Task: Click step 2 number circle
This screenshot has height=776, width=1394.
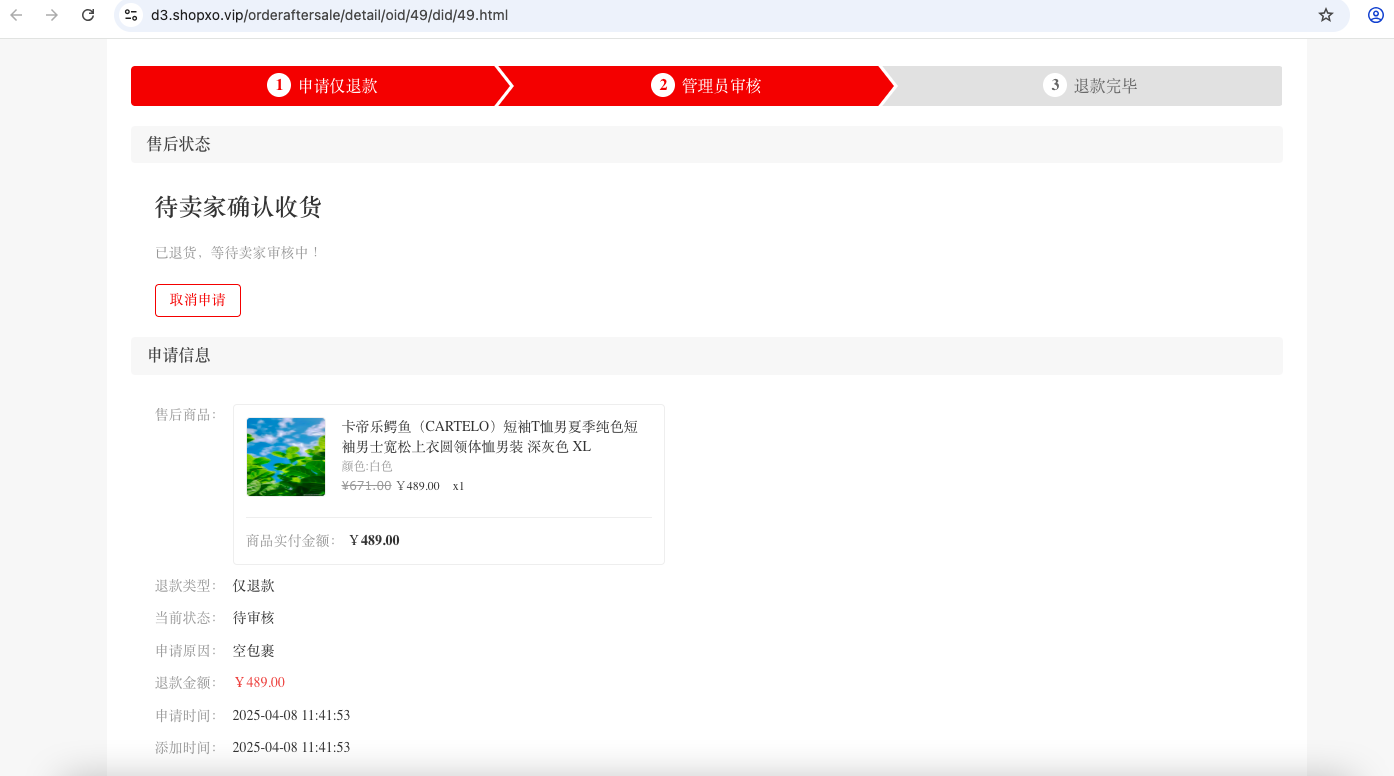Action: pyautogui.click(x=663, y=85)
